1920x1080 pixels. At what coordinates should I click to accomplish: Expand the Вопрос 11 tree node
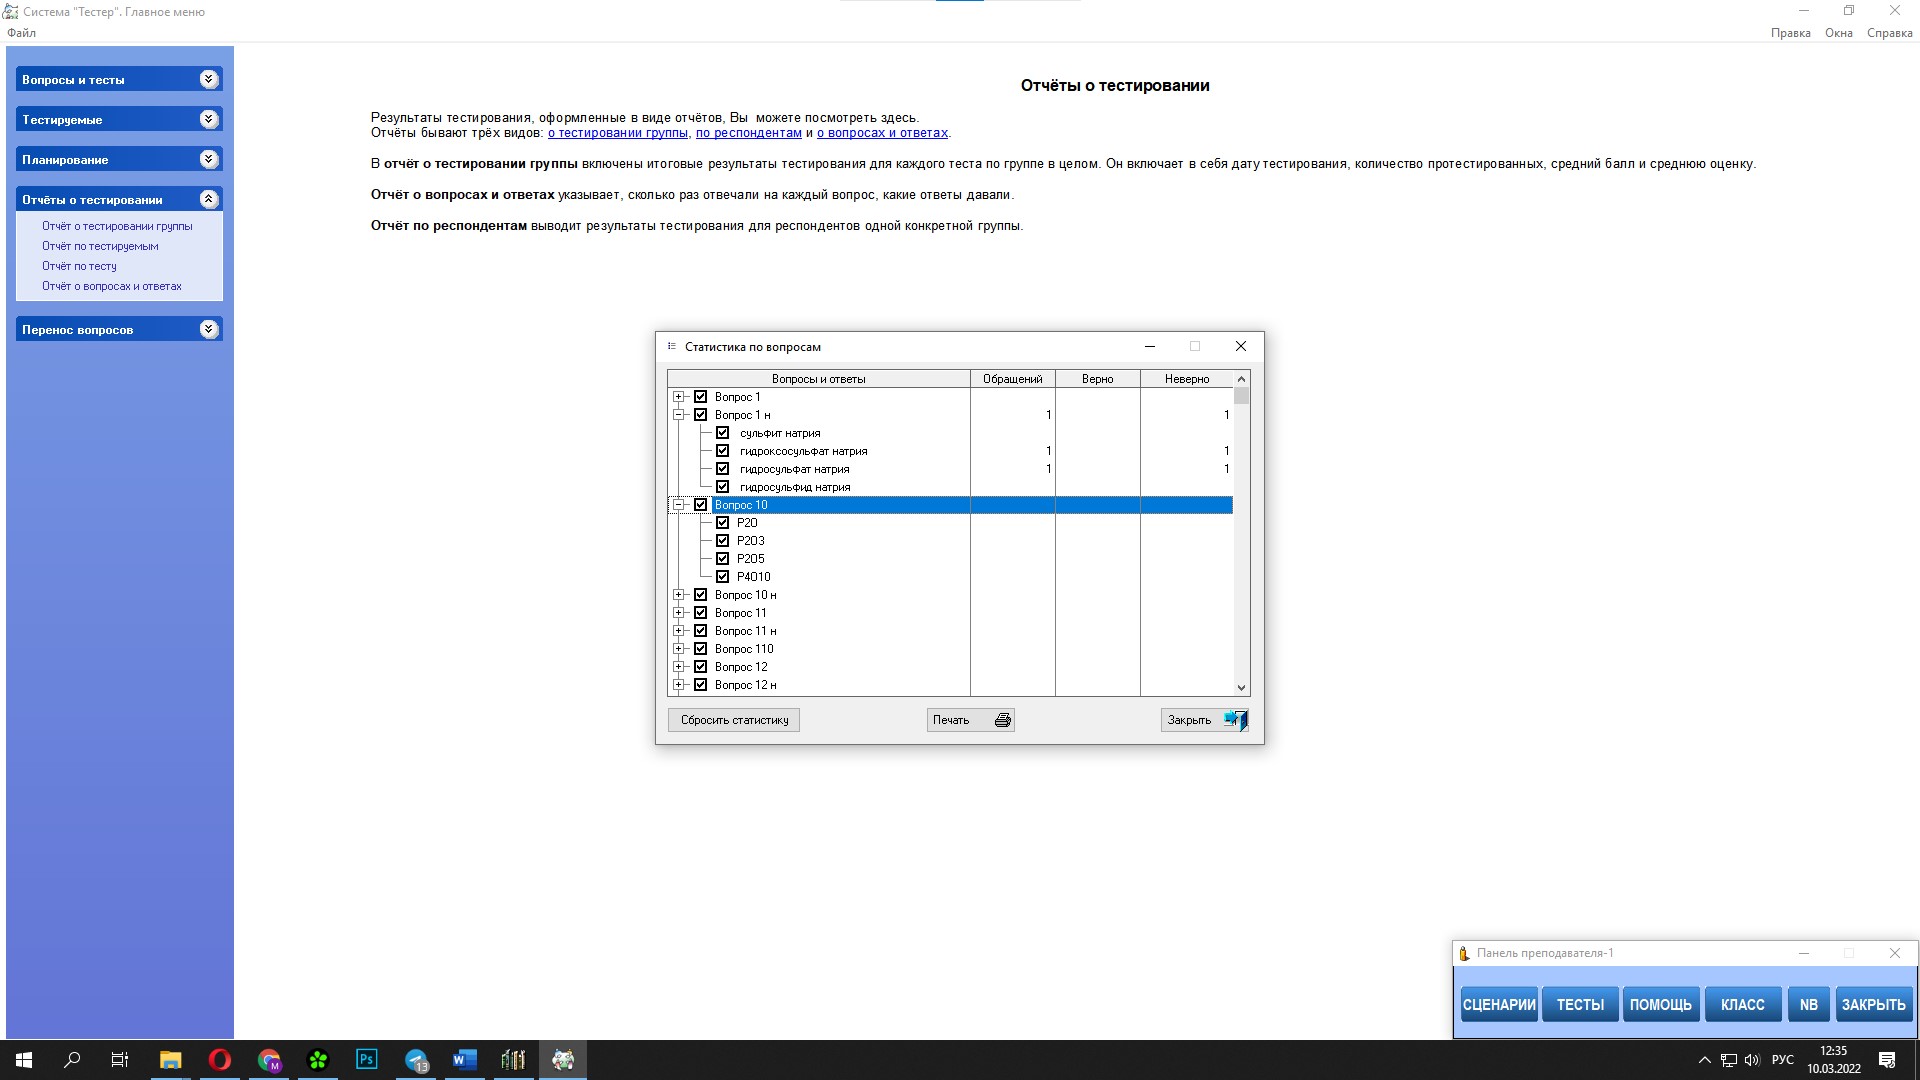pos(679,613)
